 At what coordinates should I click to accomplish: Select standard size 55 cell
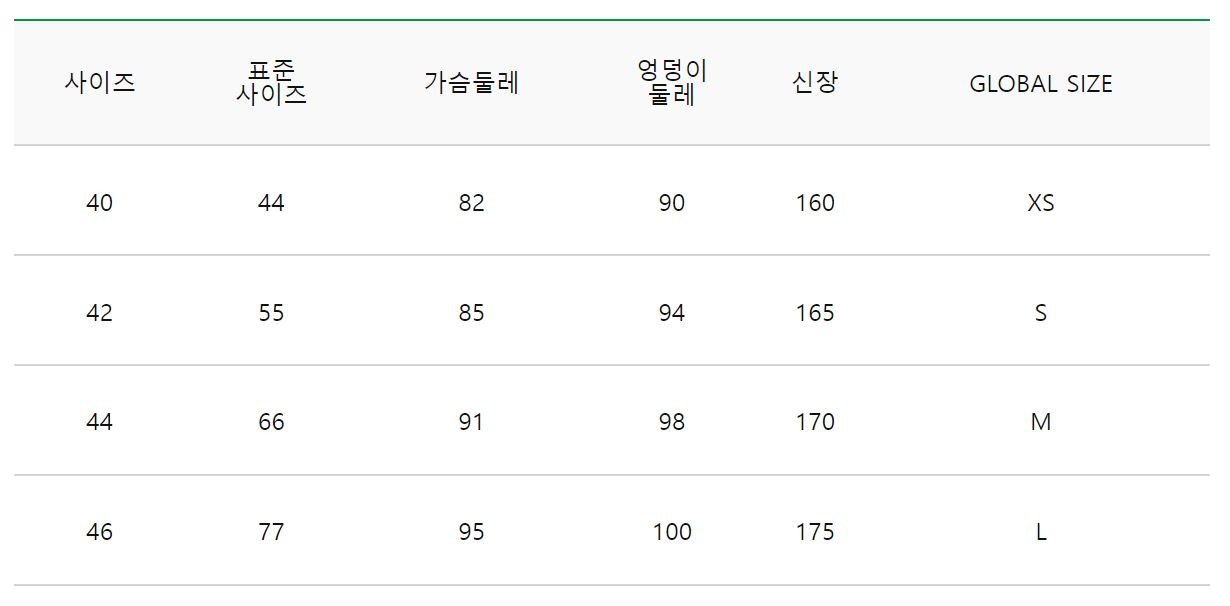pos(271,313)
